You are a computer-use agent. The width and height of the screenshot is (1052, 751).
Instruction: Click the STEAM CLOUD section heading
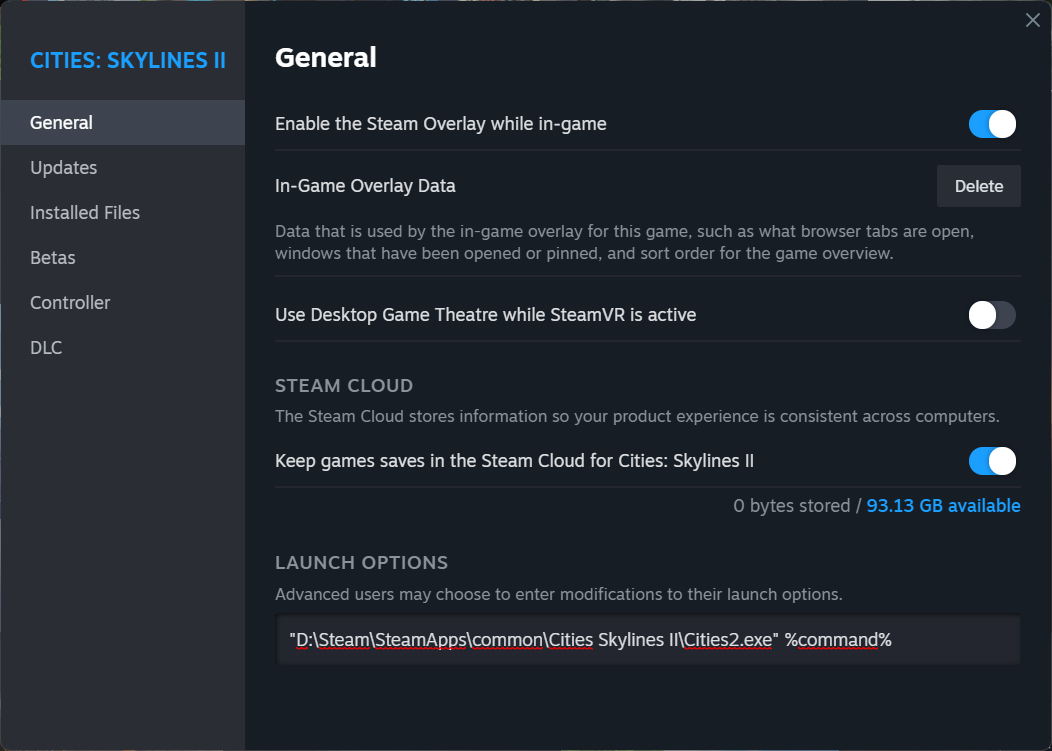344,386
